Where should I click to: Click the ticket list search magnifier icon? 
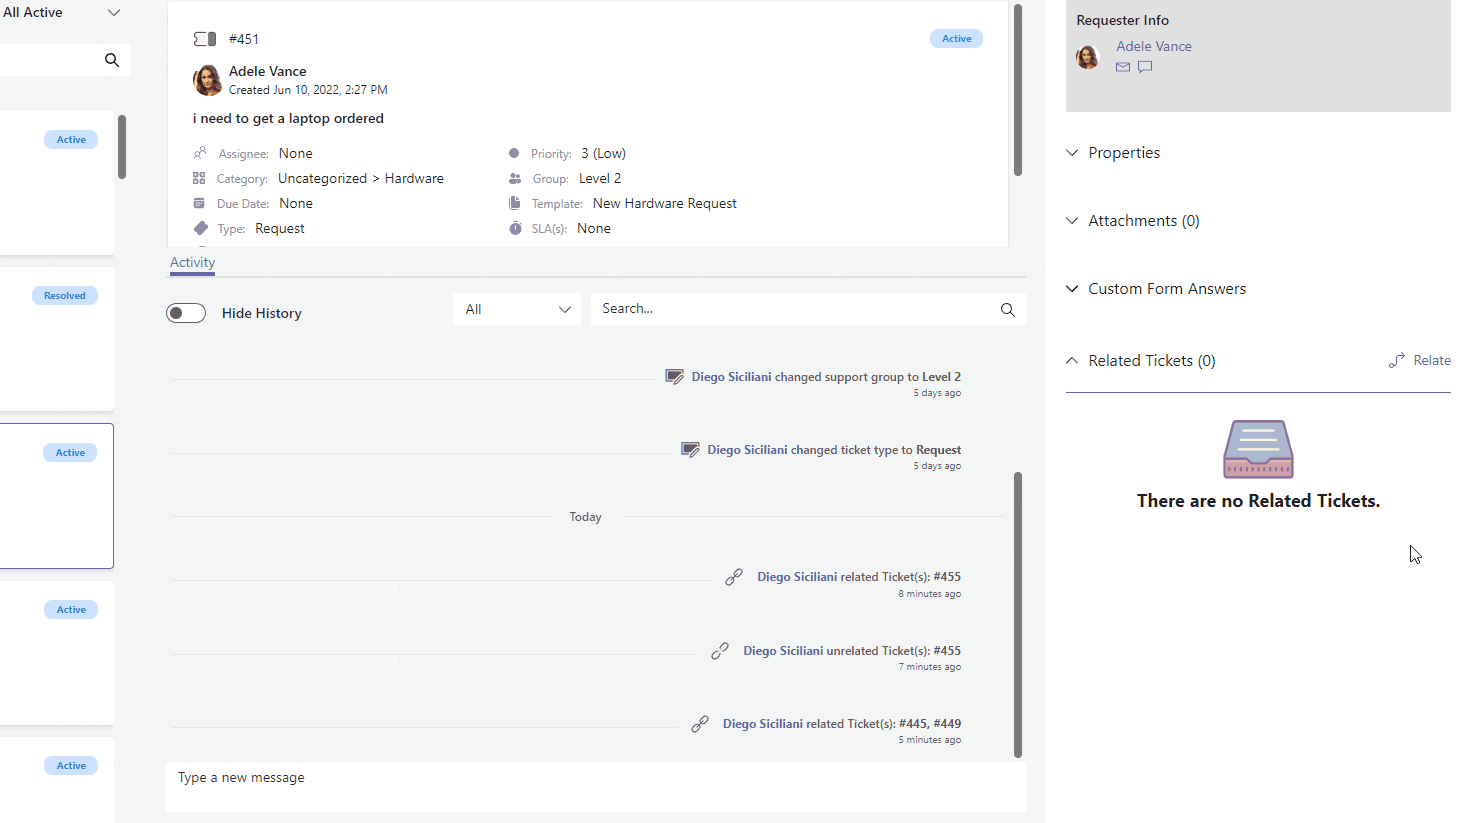click(112, 60)
